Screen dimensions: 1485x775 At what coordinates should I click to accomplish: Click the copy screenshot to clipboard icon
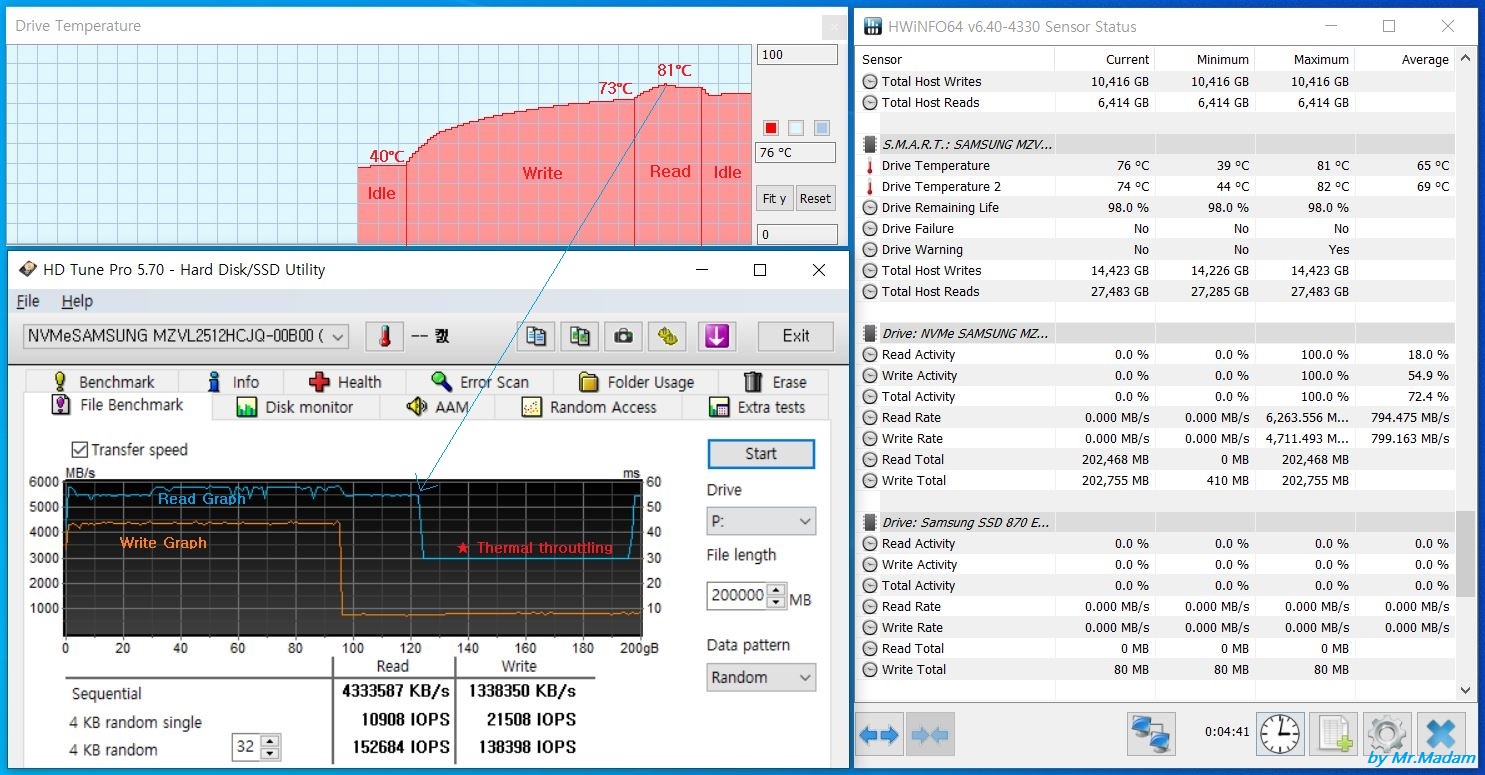pos(580,336)
